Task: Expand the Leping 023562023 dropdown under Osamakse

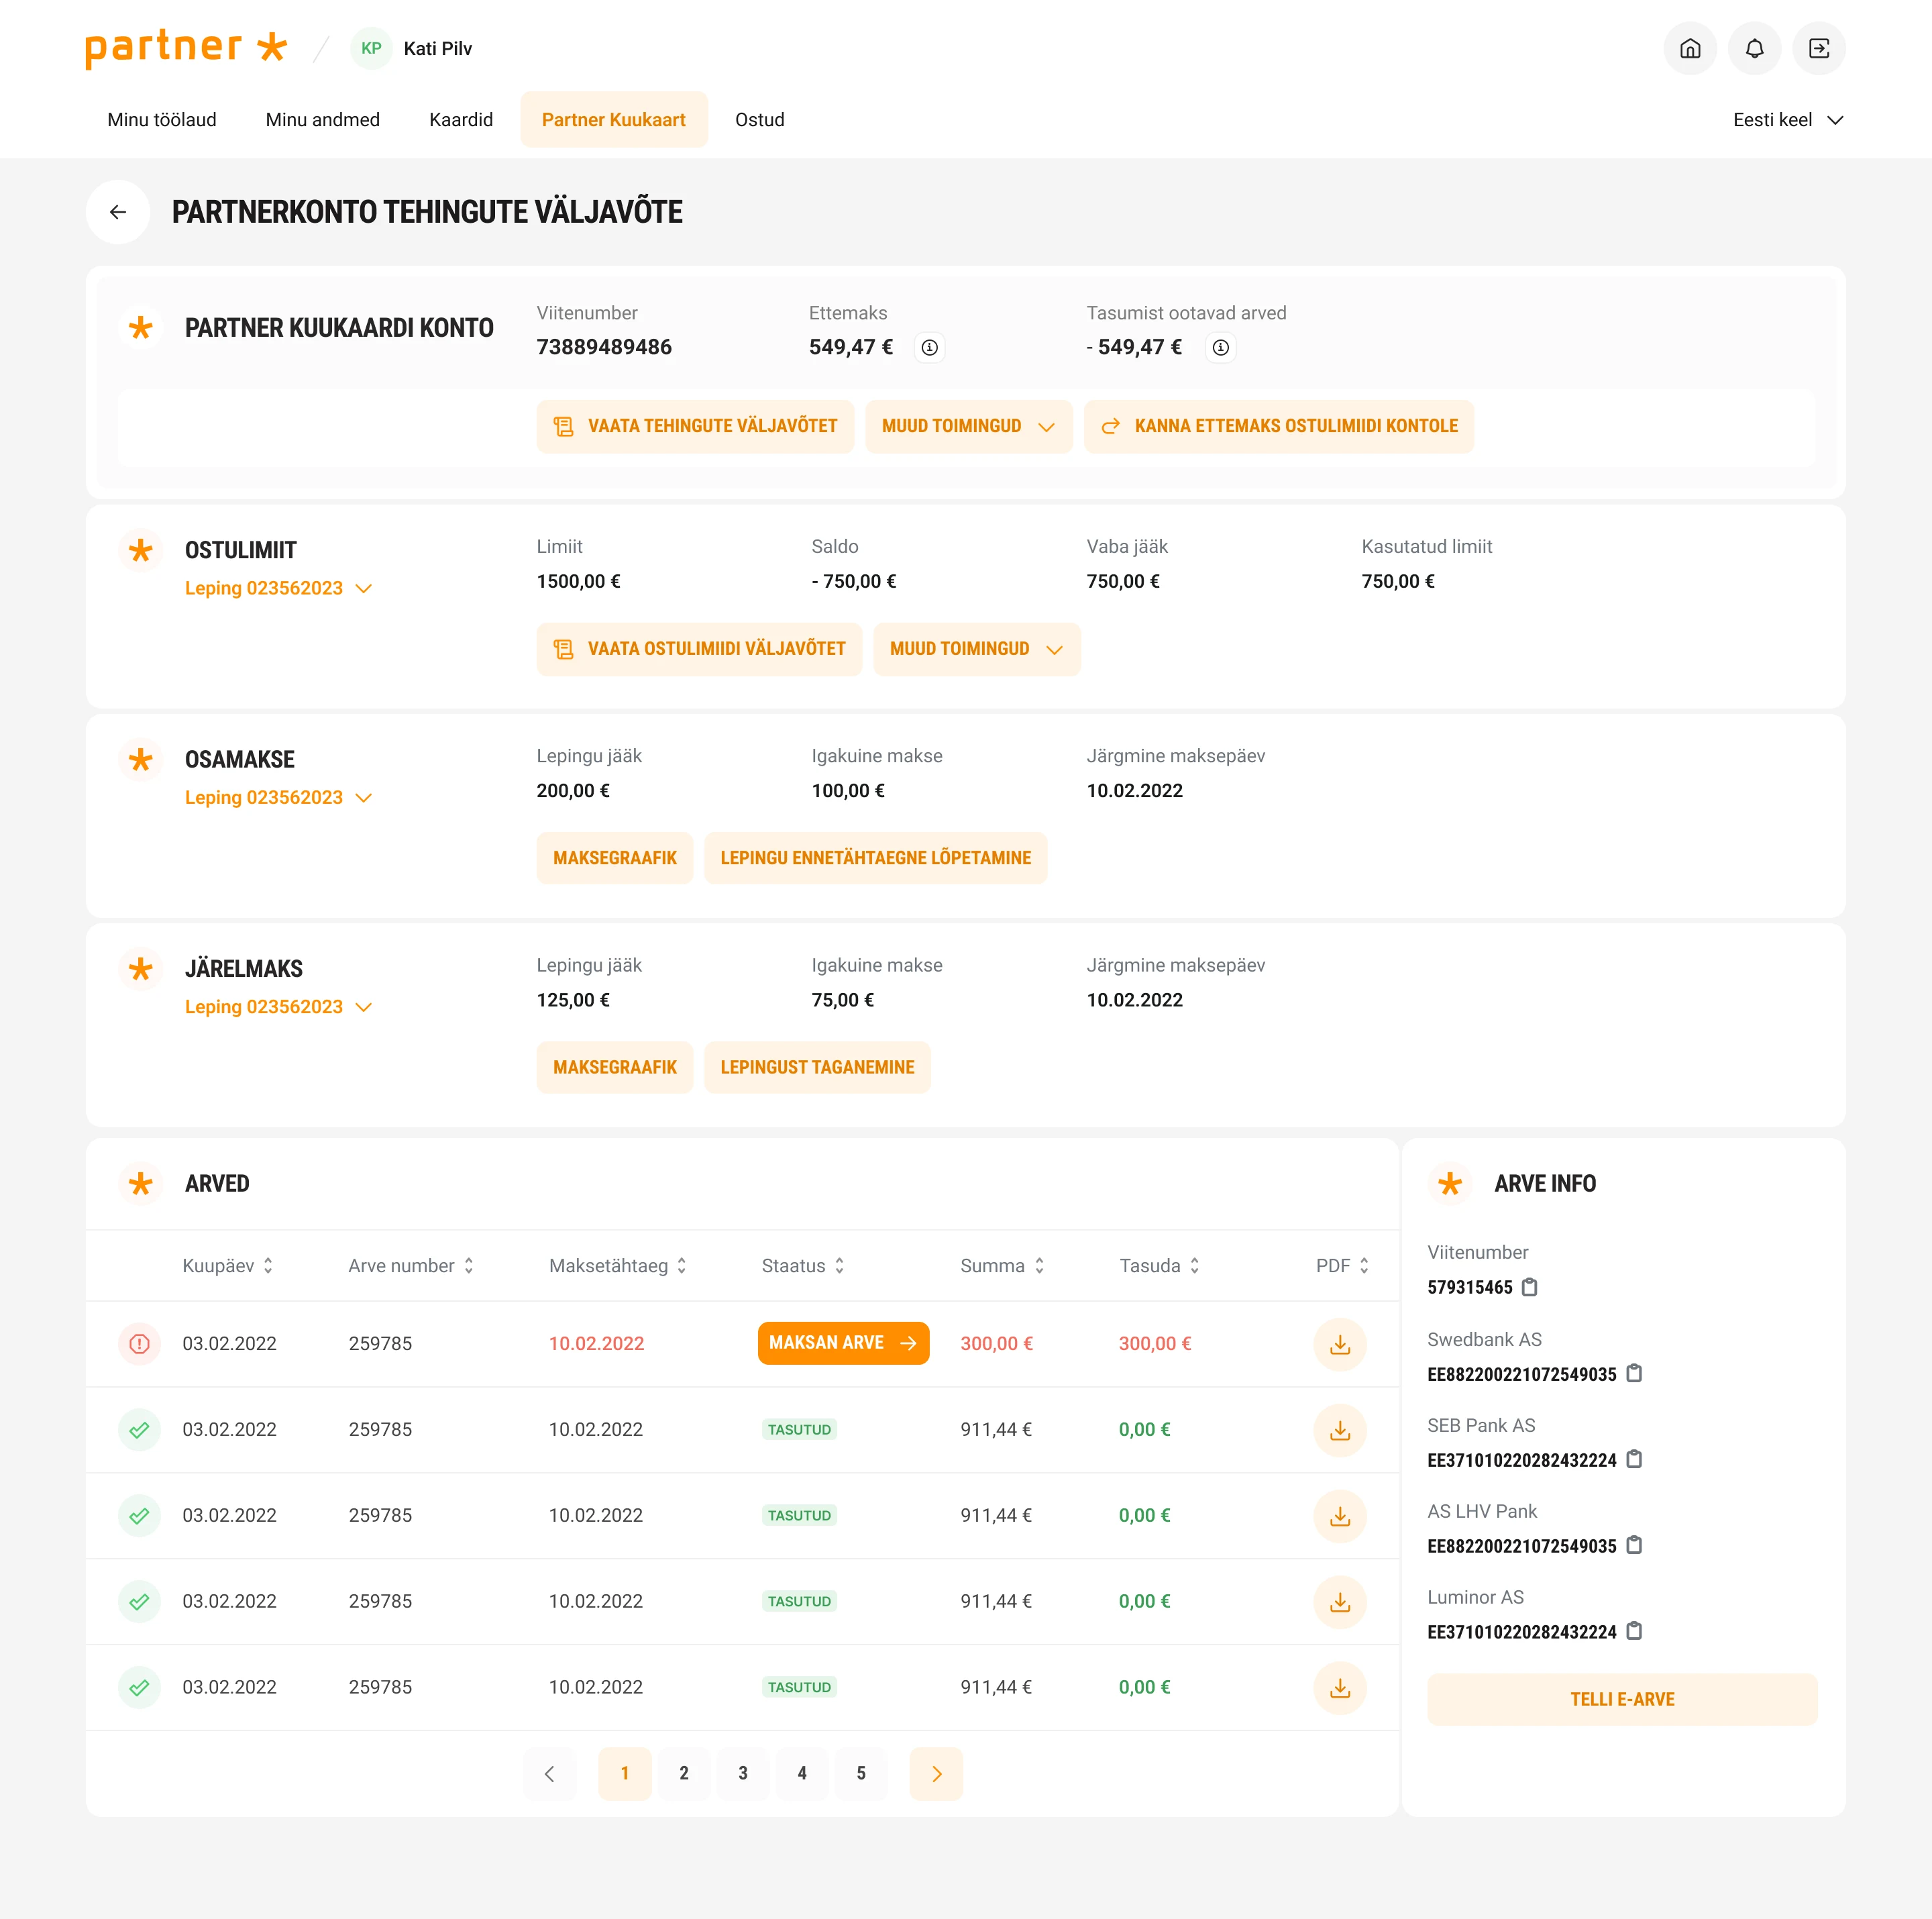Action: pyautogui.click(x=278, y=797)
